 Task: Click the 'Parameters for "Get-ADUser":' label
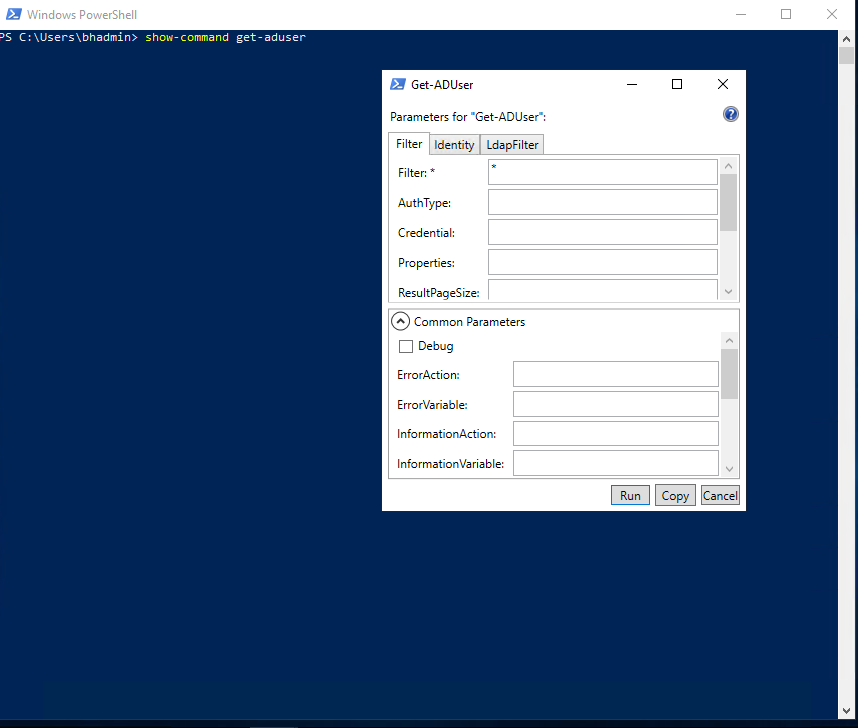468,117
